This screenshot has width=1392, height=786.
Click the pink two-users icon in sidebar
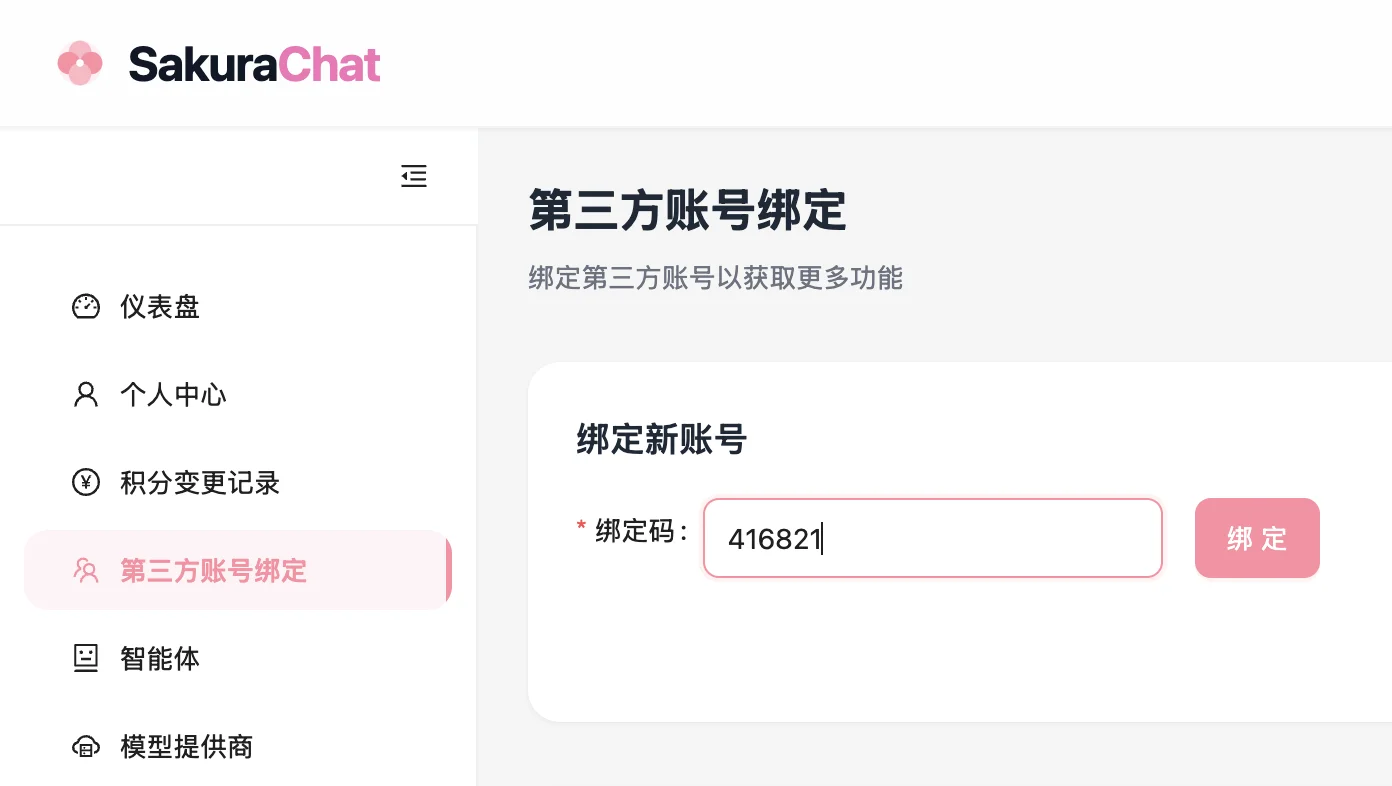[86, 571]
